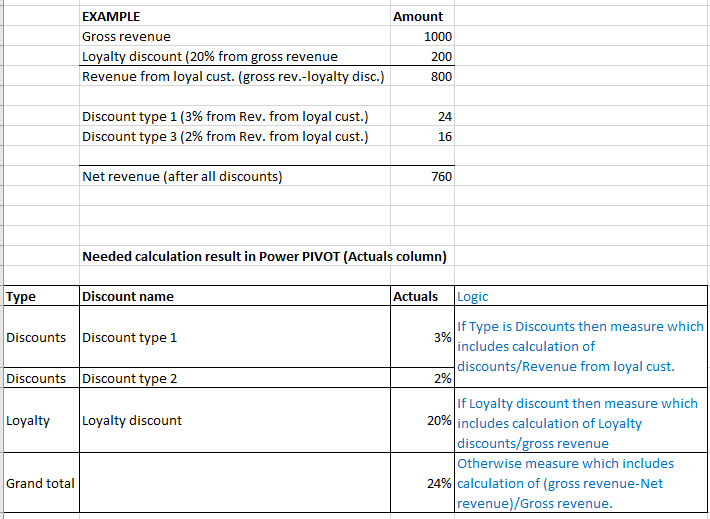Select Discounts type cell beside Discount type 1

41,337
